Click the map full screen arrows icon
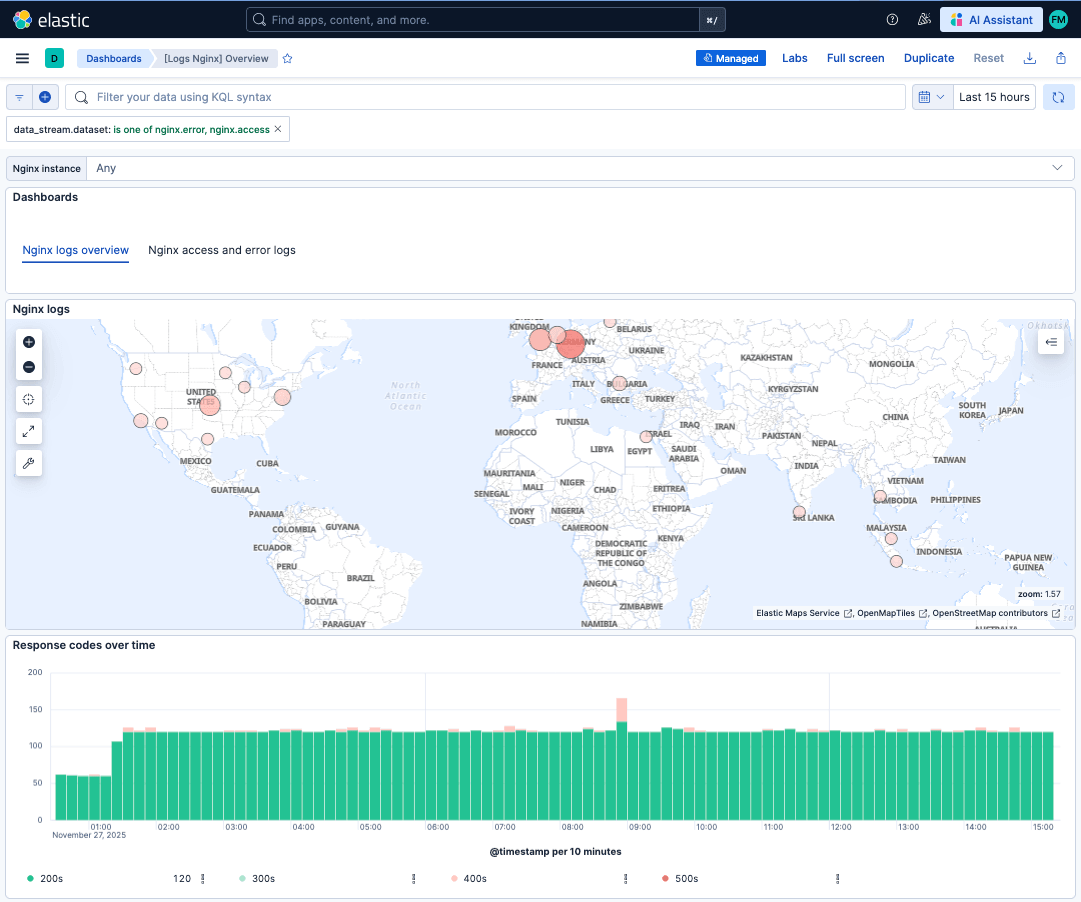1081x902 pixels. tap(29, 431)
